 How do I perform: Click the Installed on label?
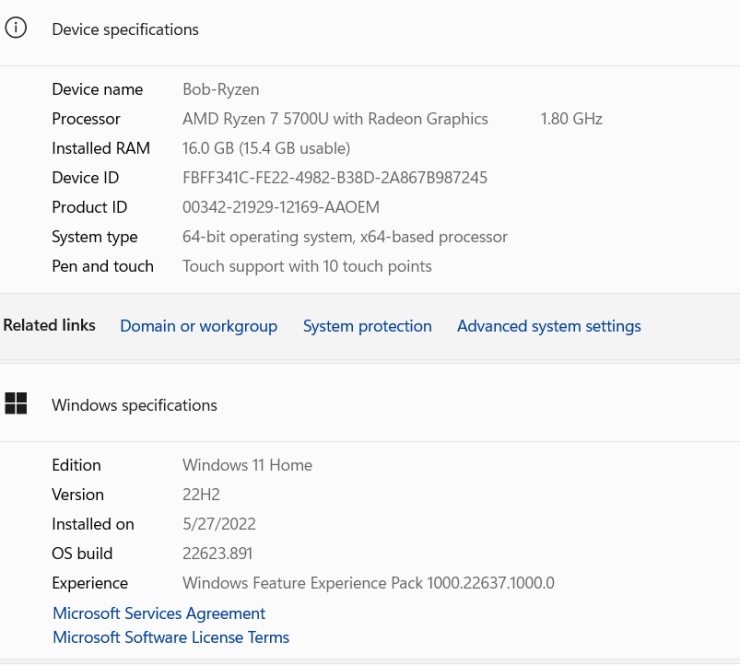[92, 524]
